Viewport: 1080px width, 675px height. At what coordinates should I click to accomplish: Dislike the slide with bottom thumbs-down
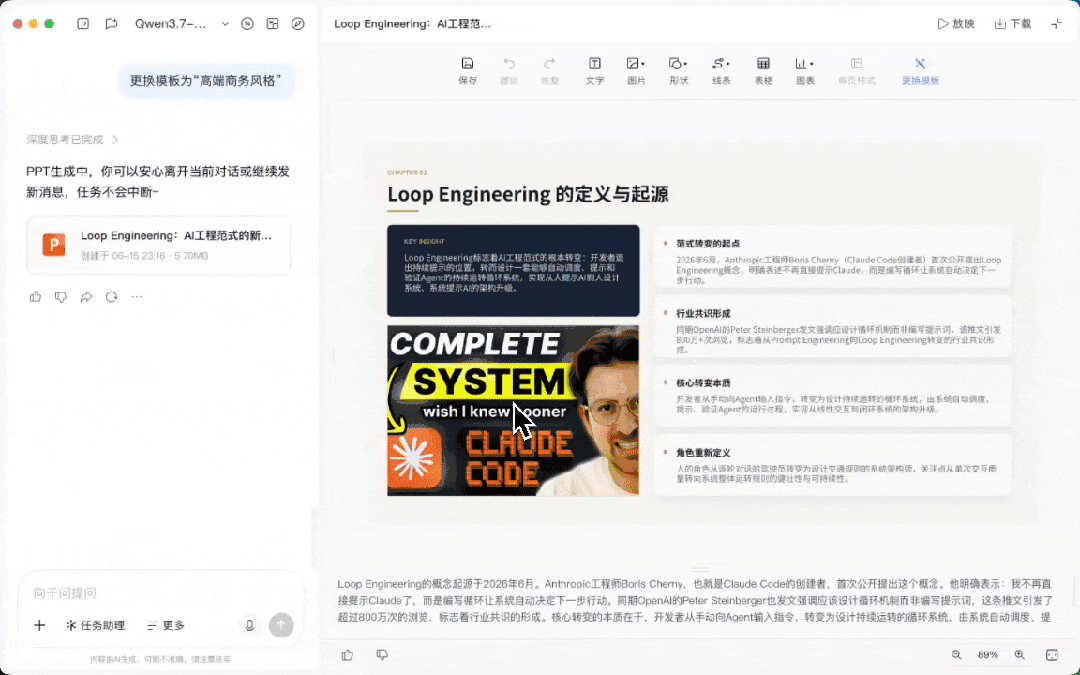382,655
